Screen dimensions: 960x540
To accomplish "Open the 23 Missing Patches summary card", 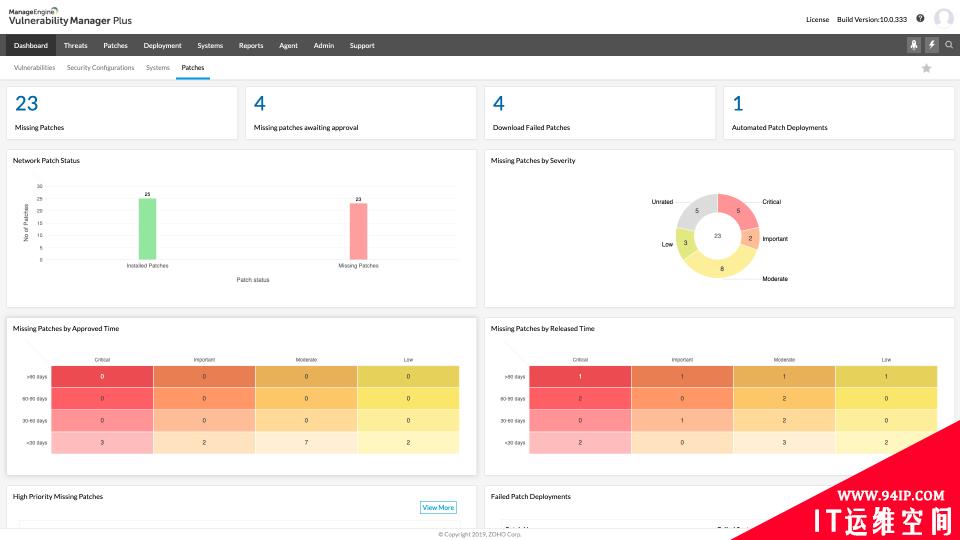I will pos(122,113).
